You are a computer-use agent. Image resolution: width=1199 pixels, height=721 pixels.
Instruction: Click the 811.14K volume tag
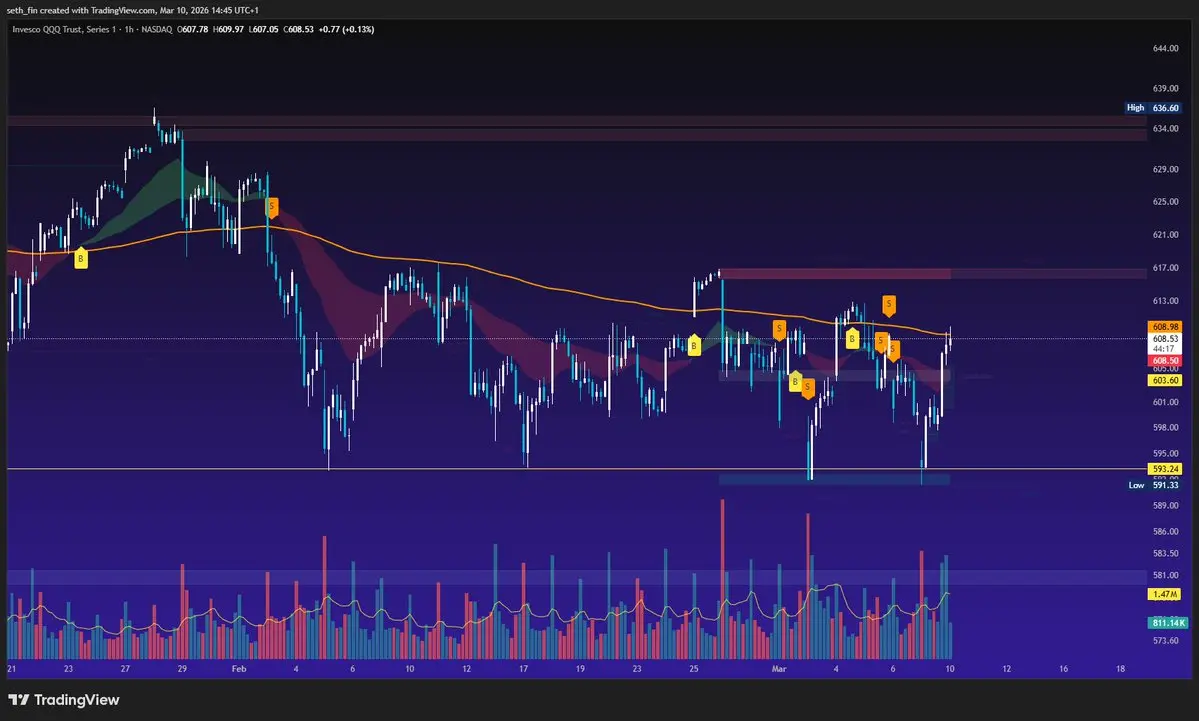click(x=1168, y=623)
